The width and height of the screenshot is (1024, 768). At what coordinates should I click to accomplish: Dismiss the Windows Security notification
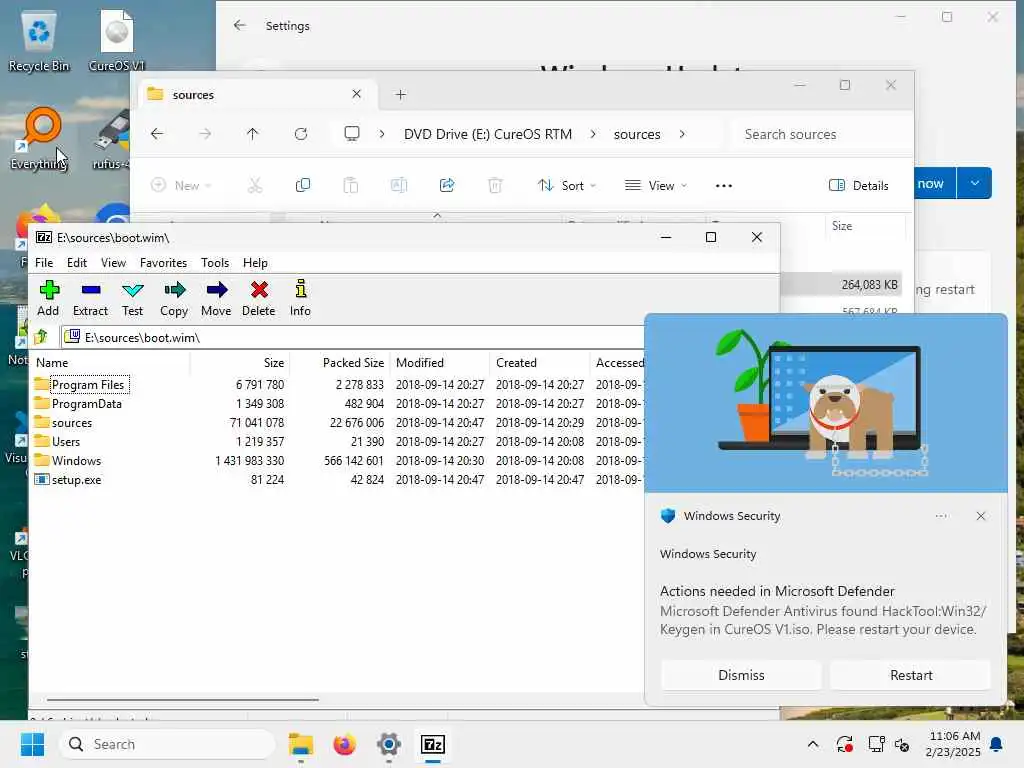point(741,675)
